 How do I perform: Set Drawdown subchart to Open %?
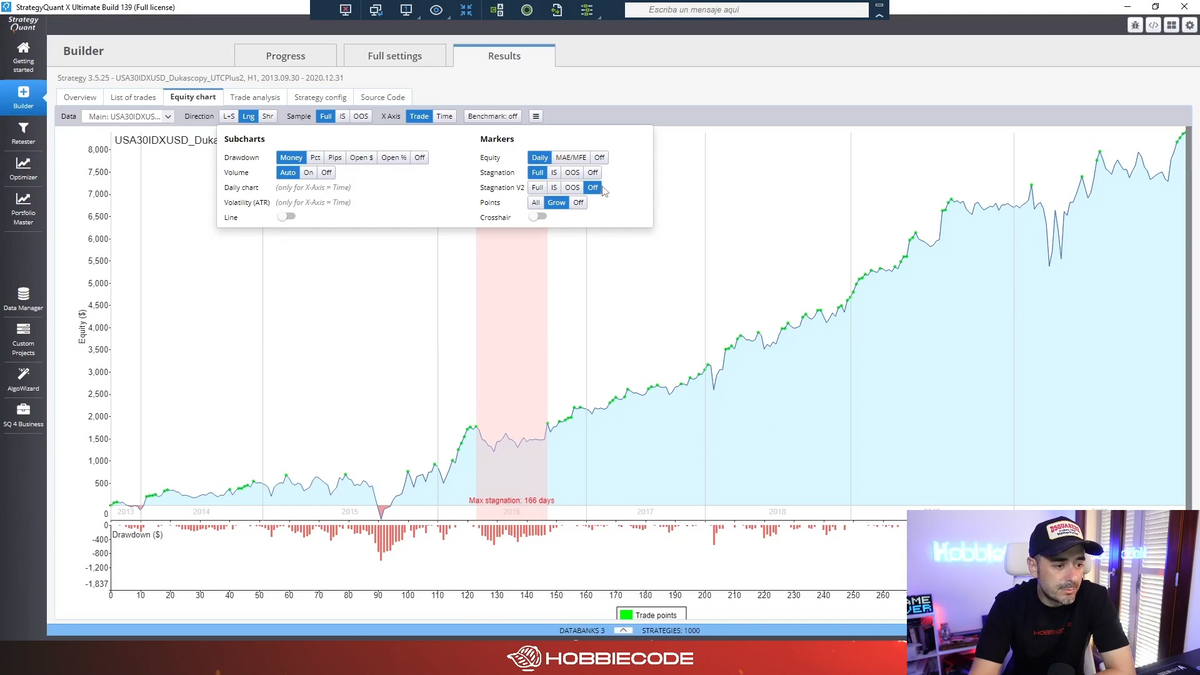pos(393,157)
